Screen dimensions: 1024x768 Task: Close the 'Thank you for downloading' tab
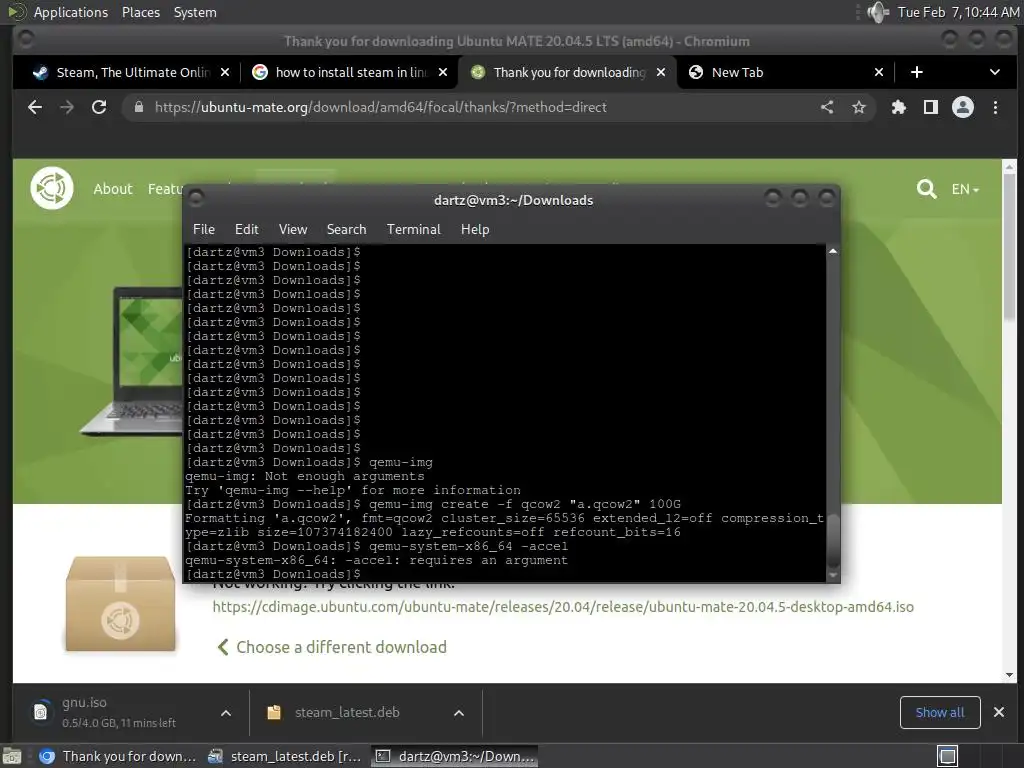pyautogui.click(x=661, y=72)
